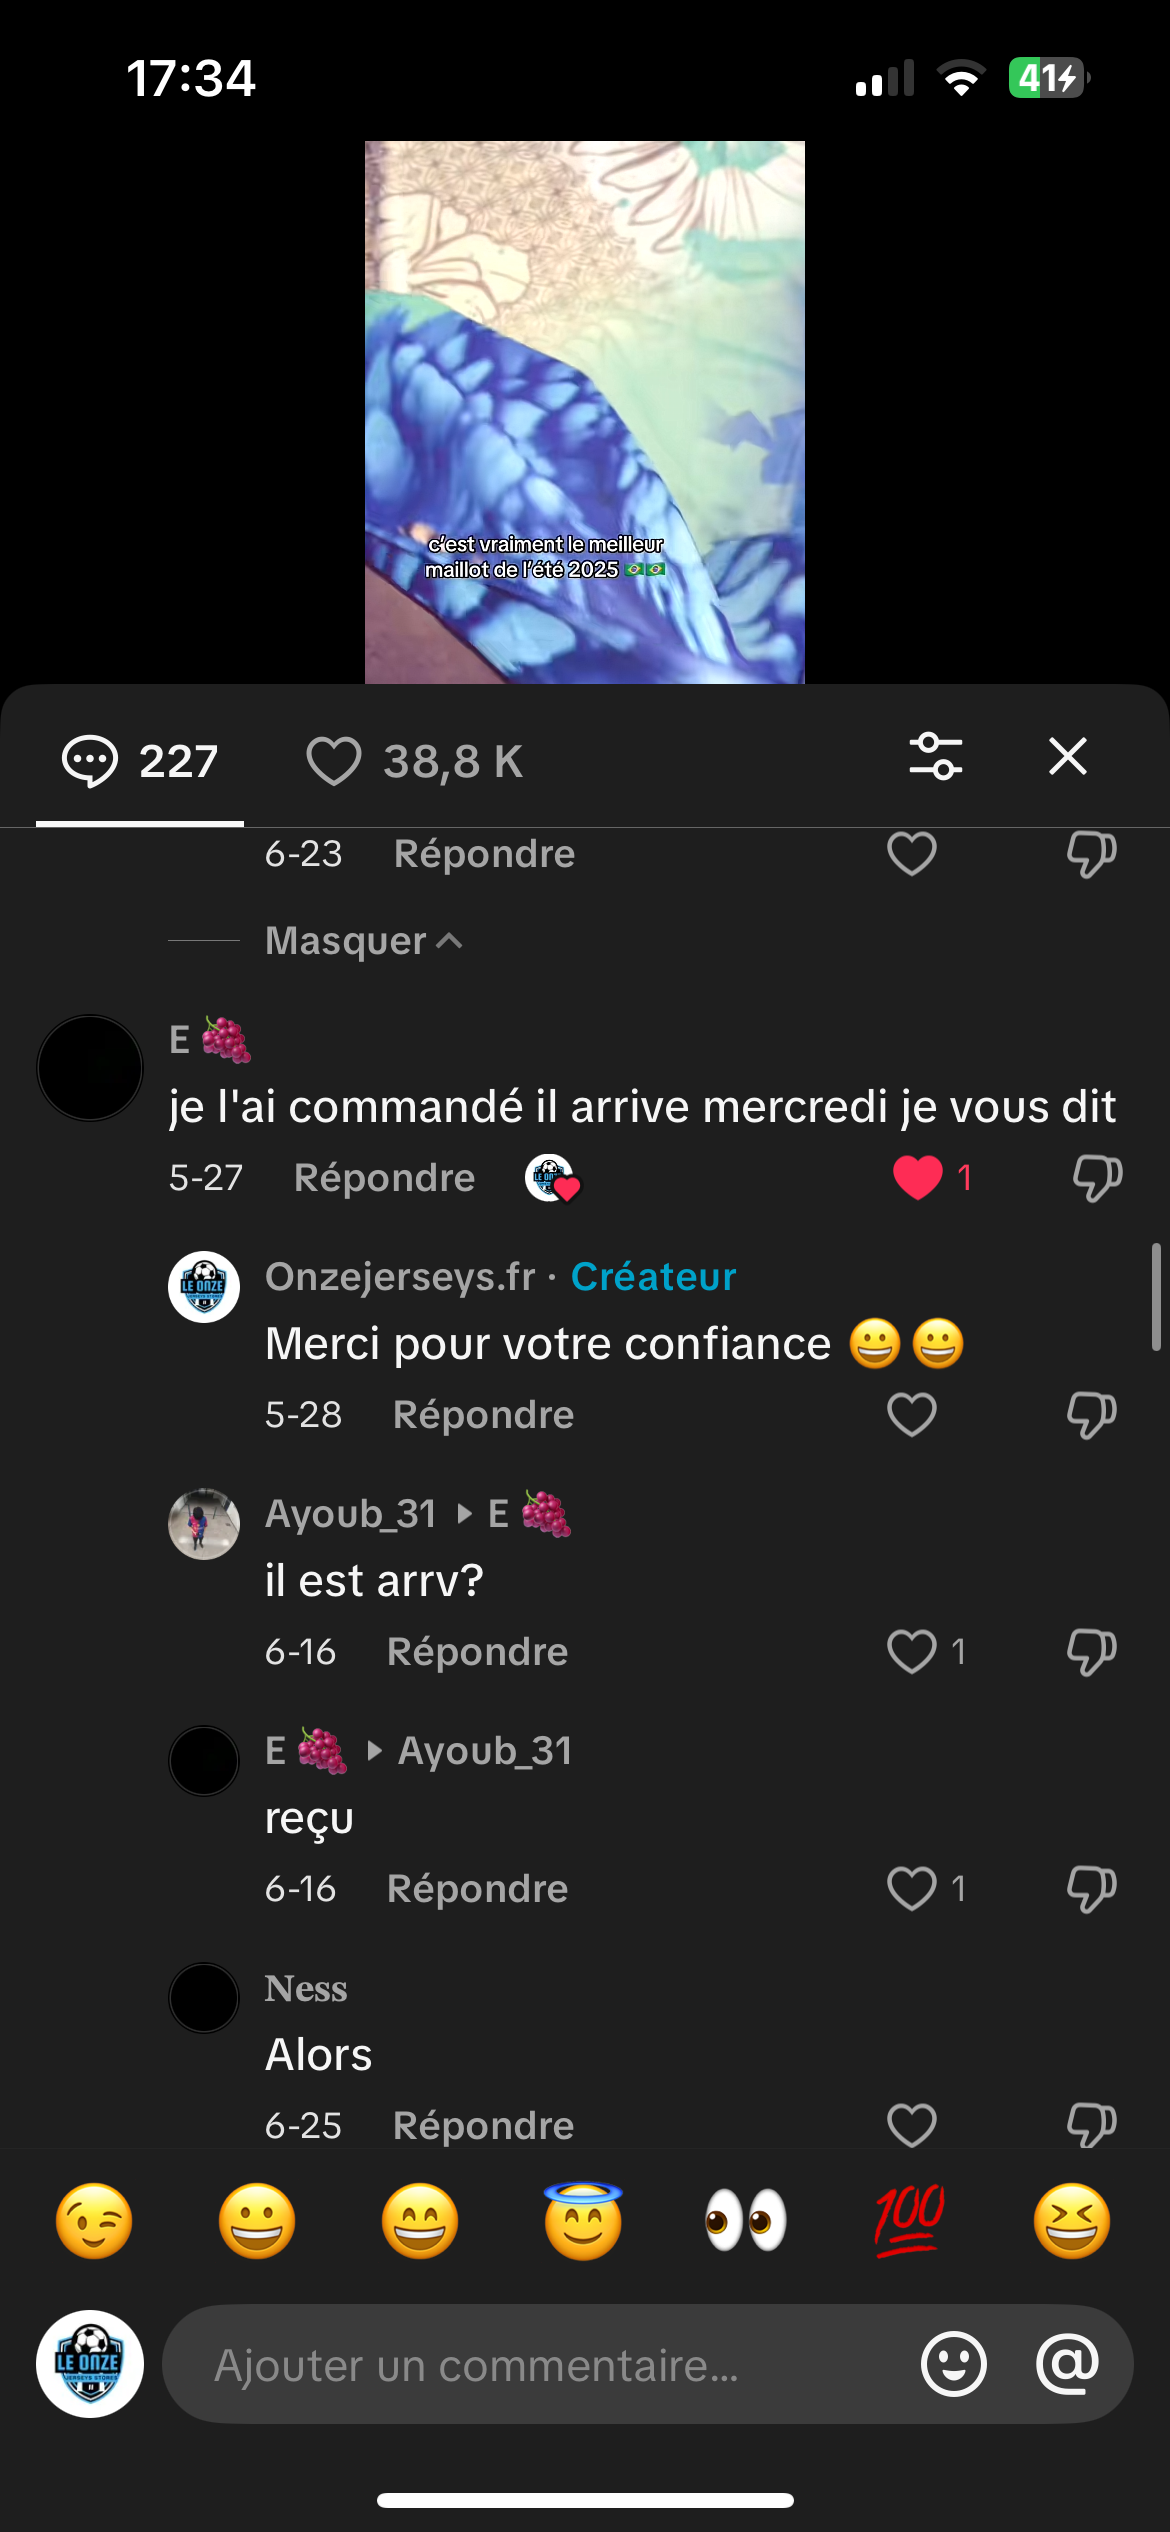Unlike E's 'je l'ai commandé' comment
Viewport: 1170px width, 2532px height.
917,1177
